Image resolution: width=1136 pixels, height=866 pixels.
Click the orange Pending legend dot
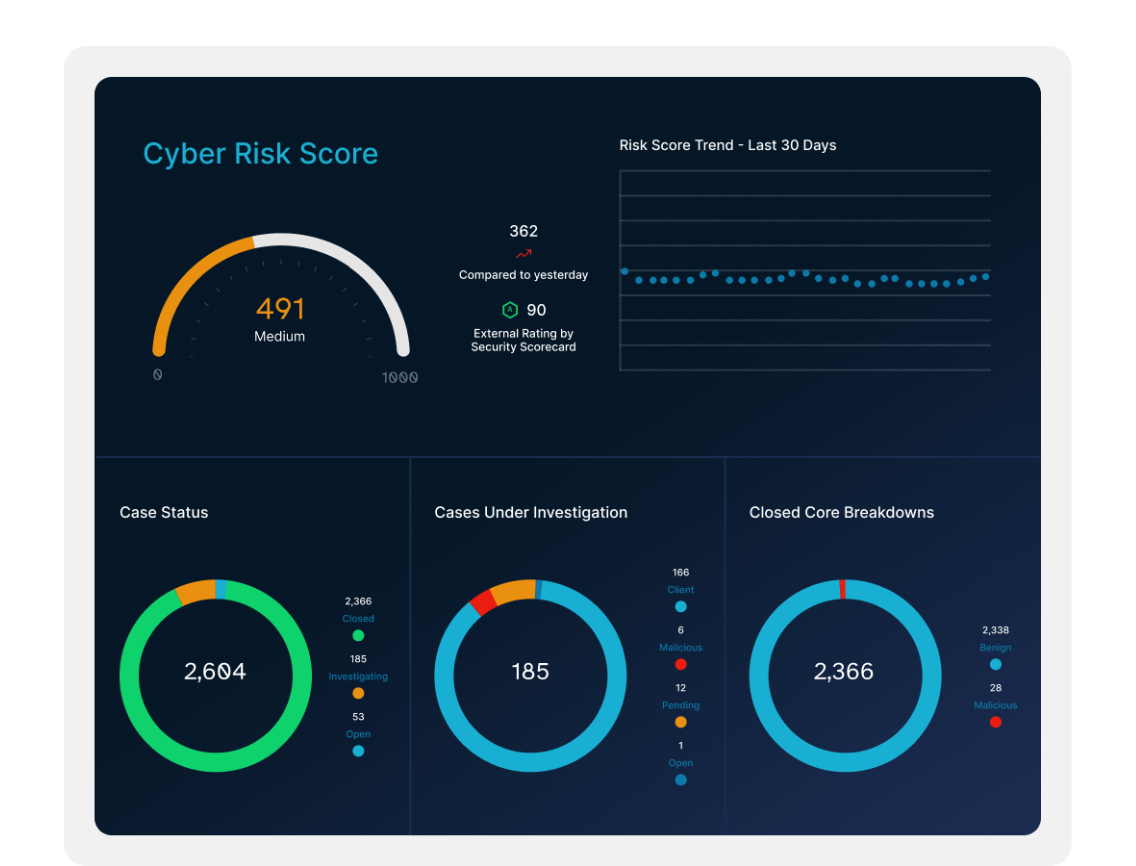(681, 722)
